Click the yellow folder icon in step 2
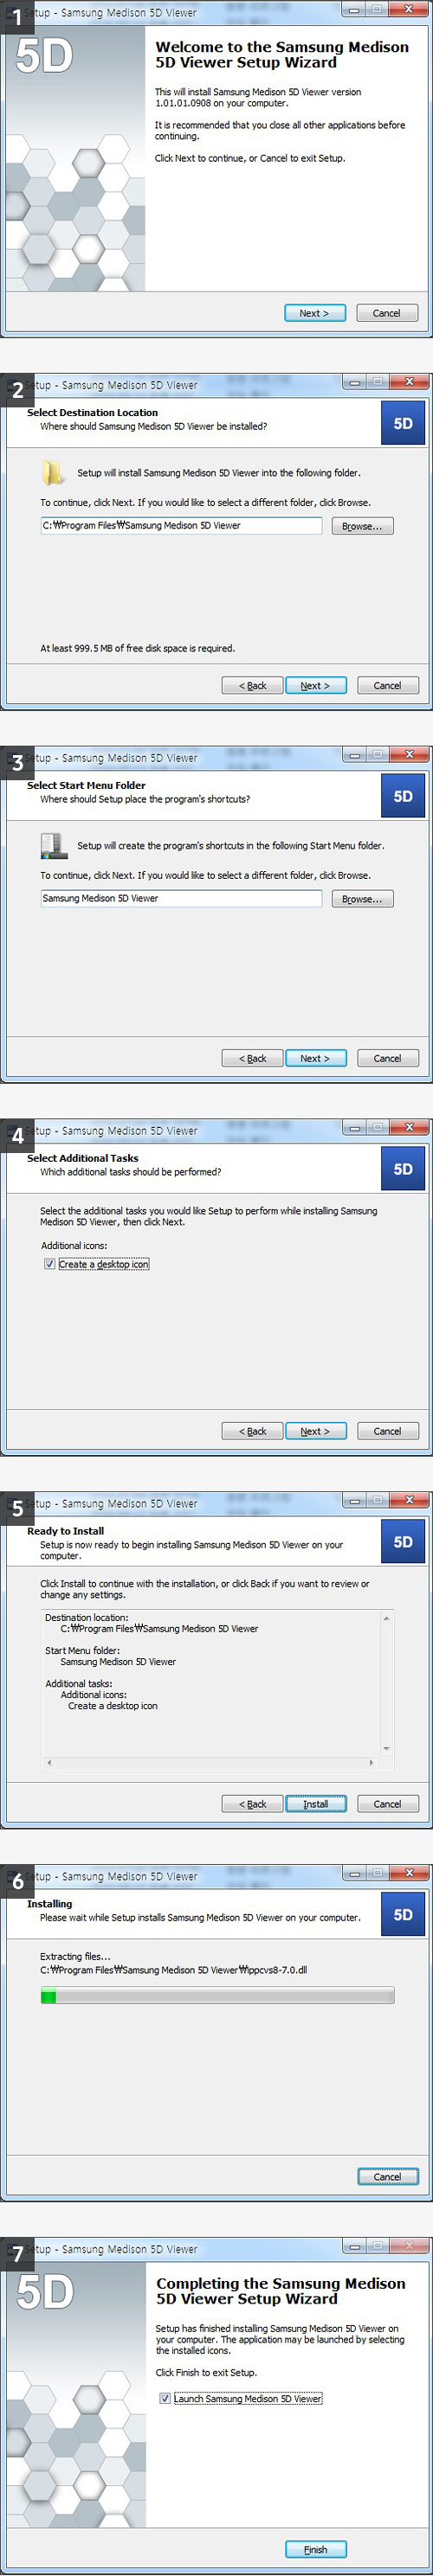The image size is (433, 2576). pos(53,473)
